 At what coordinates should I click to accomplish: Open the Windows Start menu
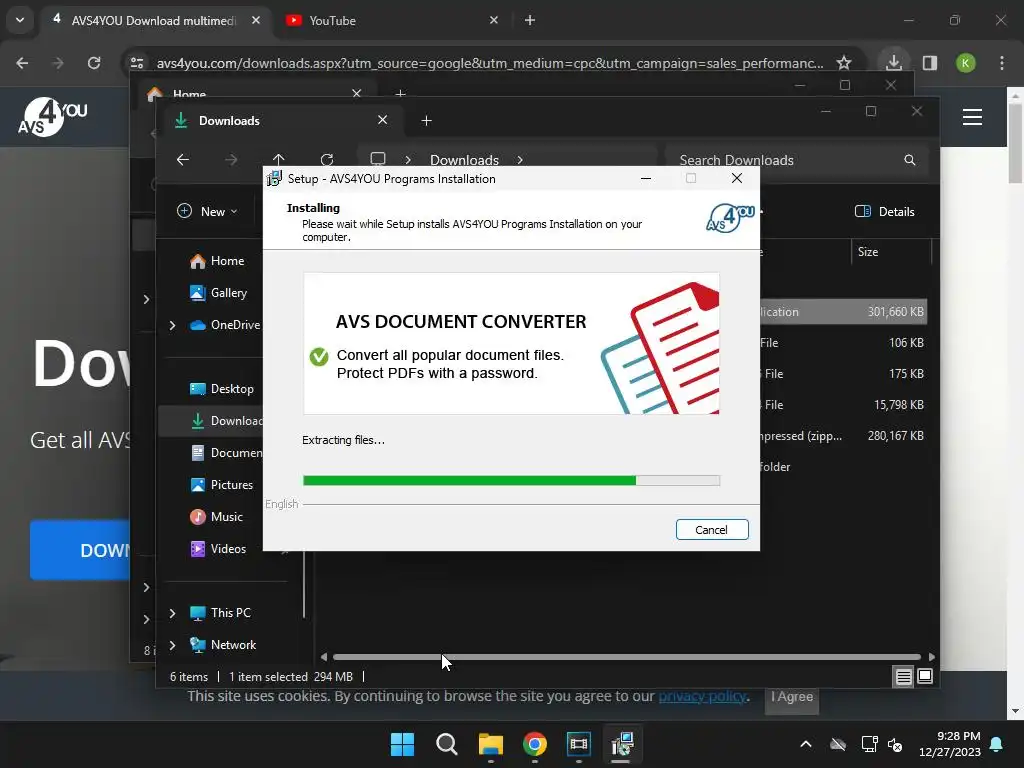click(x=402, y=744)
